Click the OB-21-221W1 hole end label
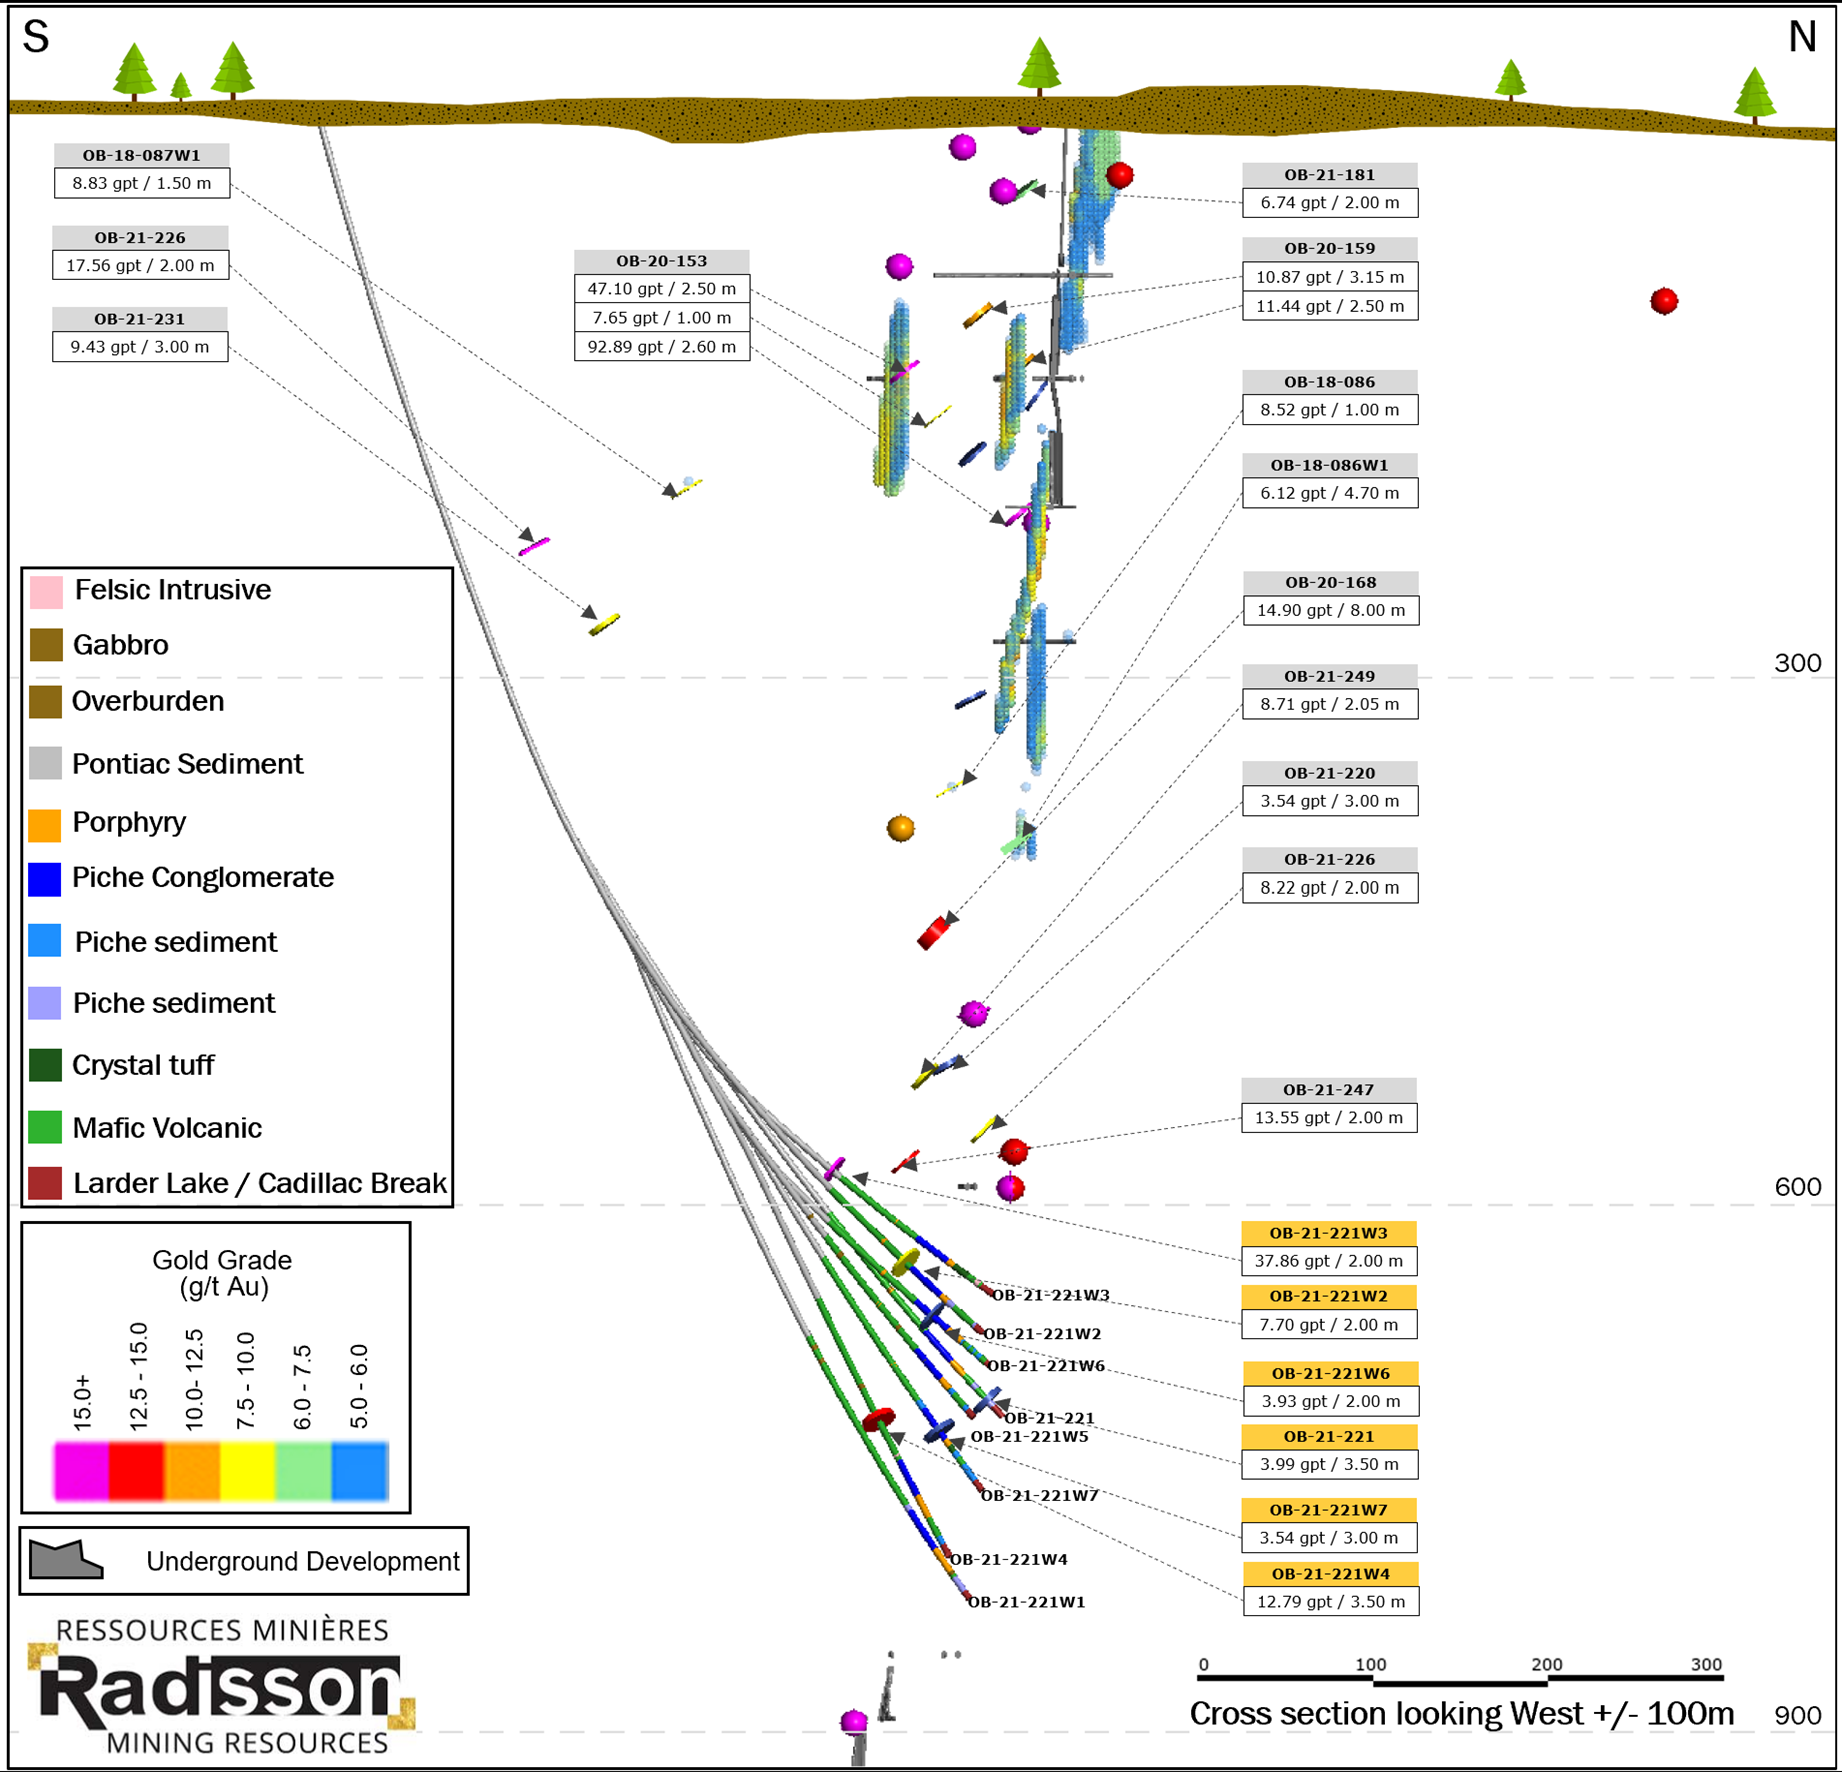Viewport: 1842px width, 1772px height. [x=1027, y=1602]
